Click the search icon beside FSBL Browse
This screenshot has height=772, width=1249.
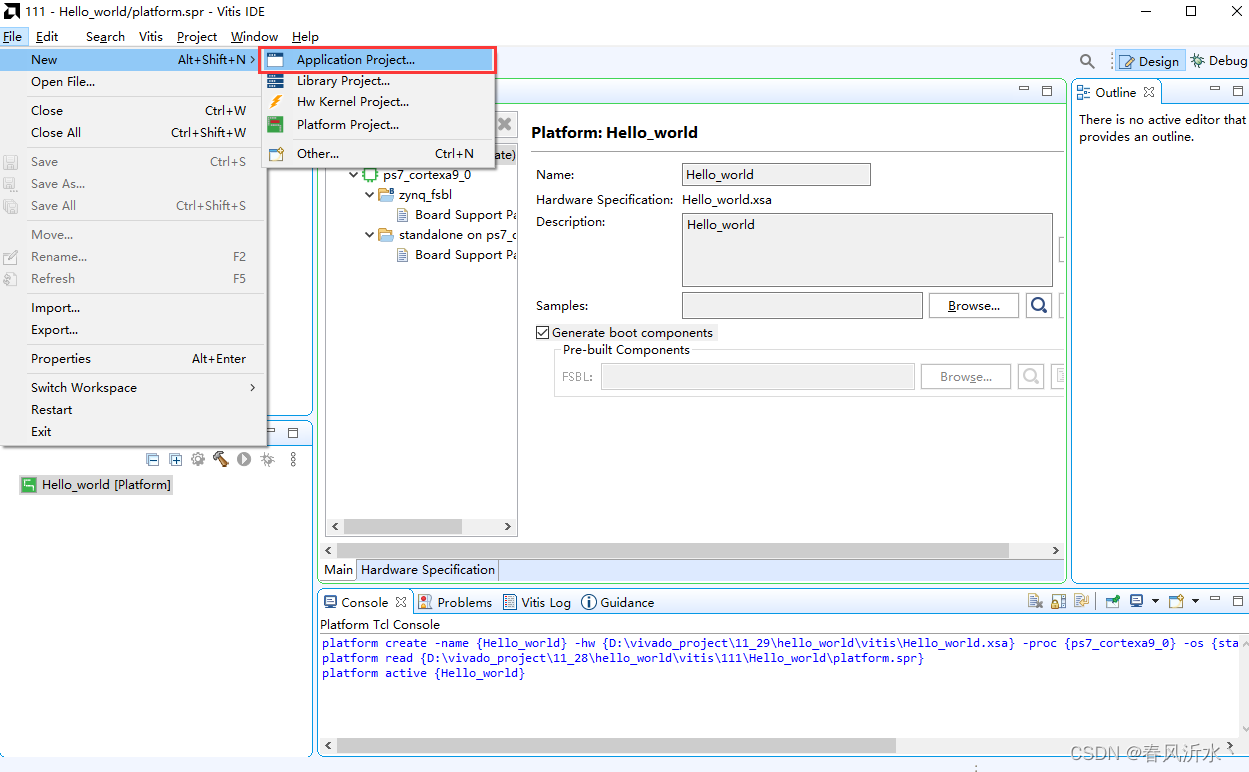tap(1030, 377)
